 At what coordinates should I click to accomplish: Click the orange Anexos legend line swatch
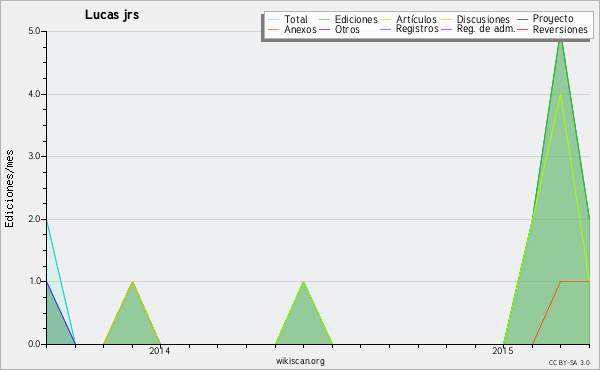(274, 29)
